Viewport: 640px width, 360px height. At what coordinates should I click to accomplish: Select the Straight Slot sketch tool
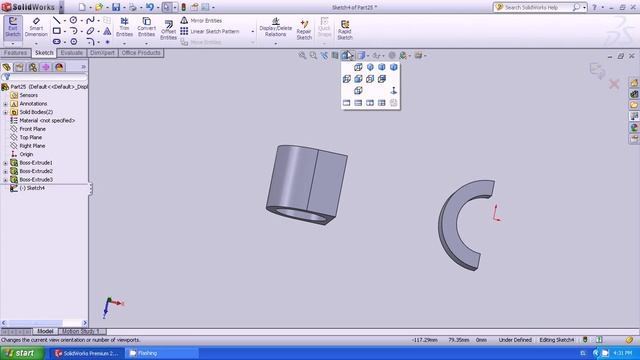[x=56, y=42]
